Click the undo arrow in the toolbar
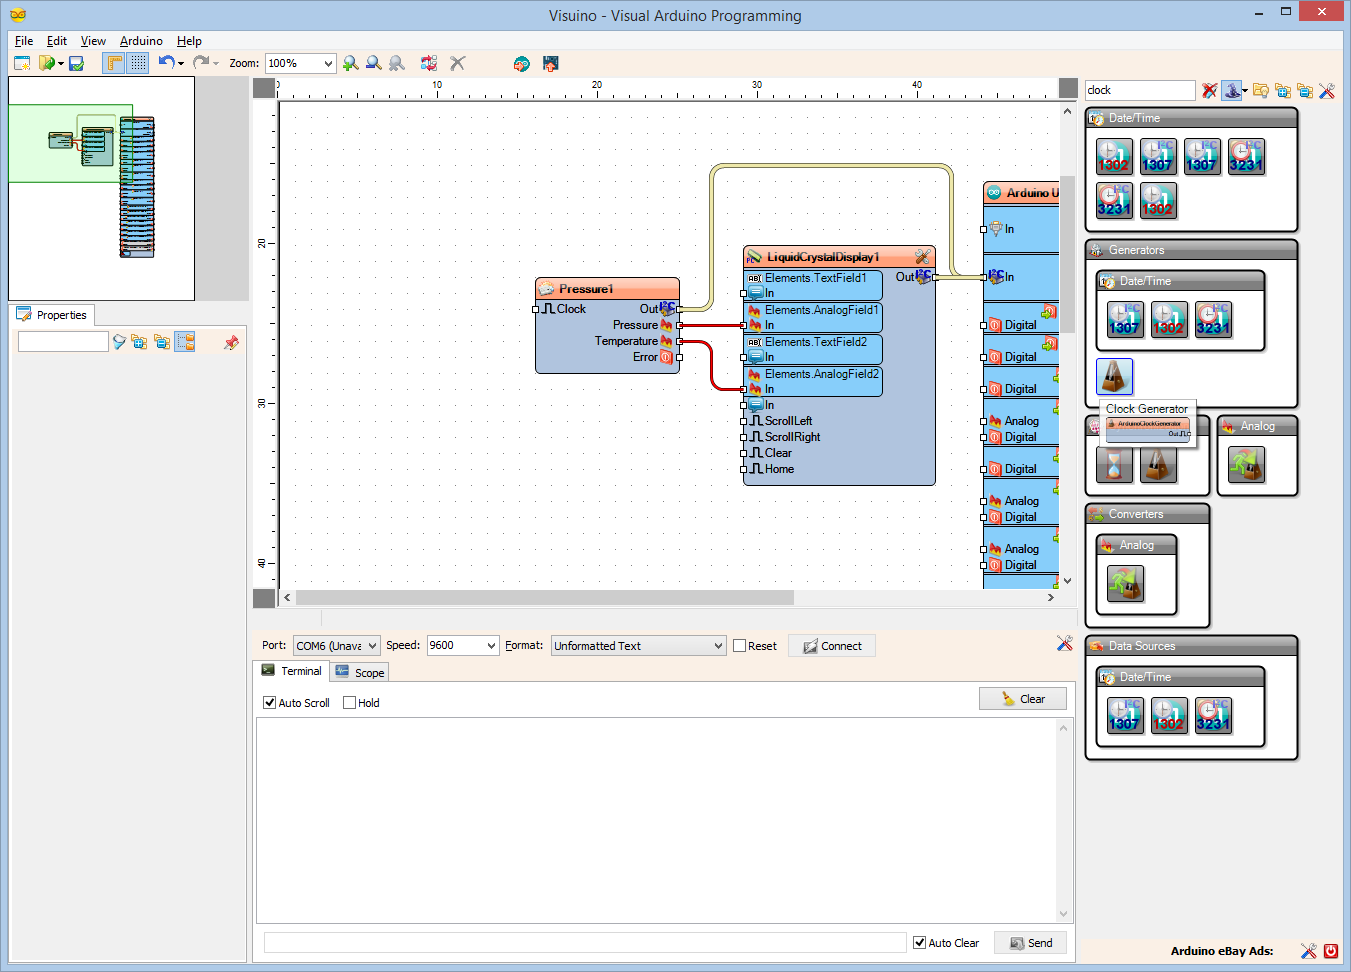 click(x=166, y=63)
